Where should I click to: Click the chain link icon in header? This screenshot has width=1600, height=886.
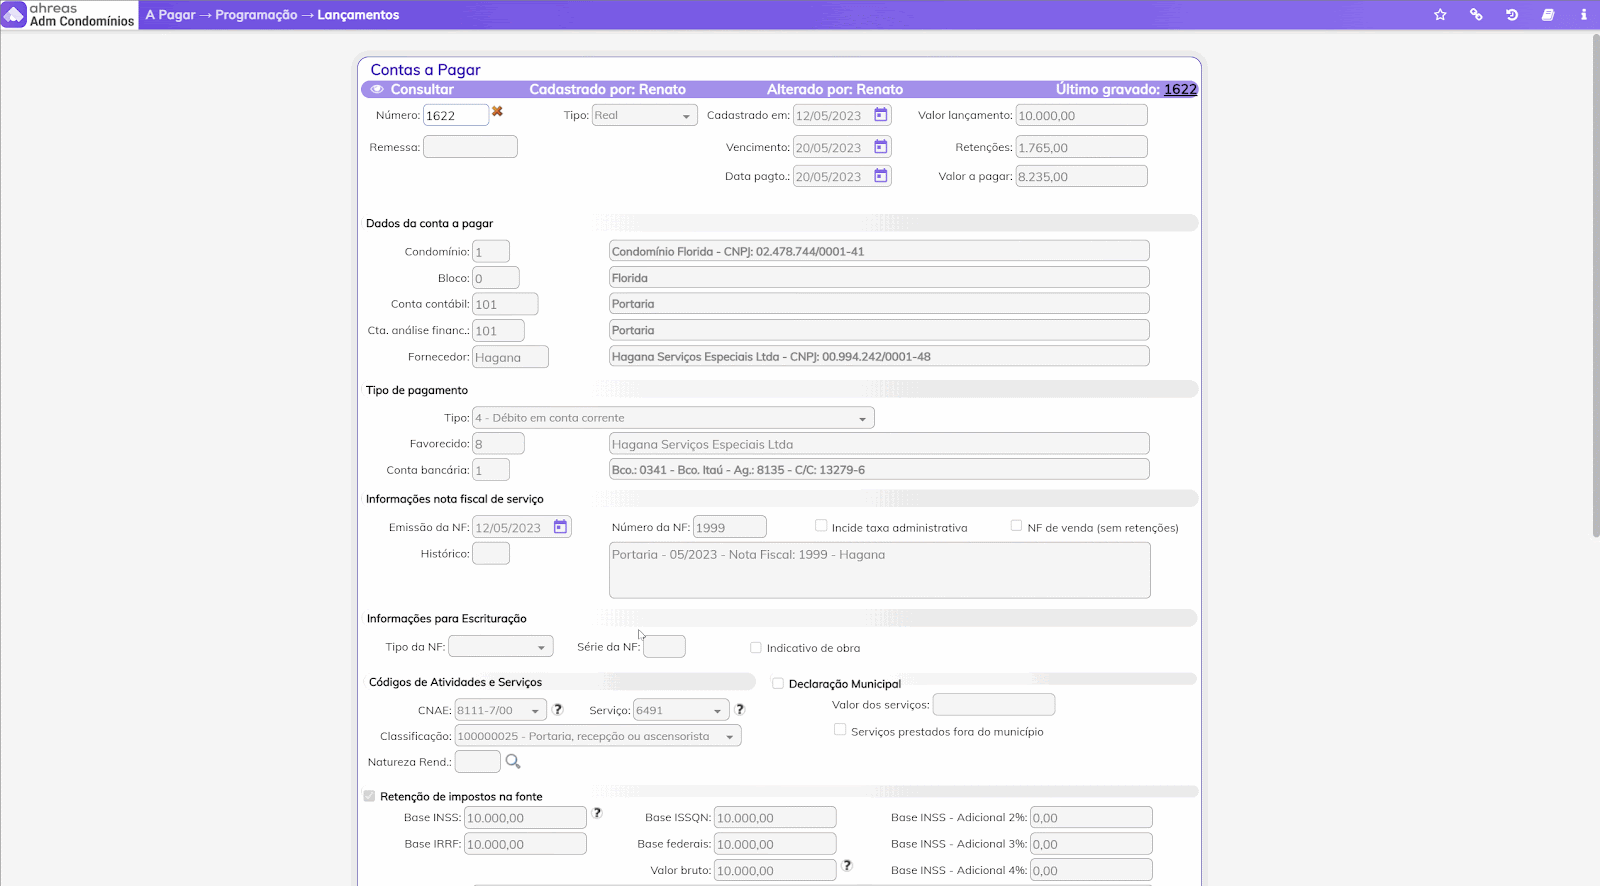[1476, 15]
